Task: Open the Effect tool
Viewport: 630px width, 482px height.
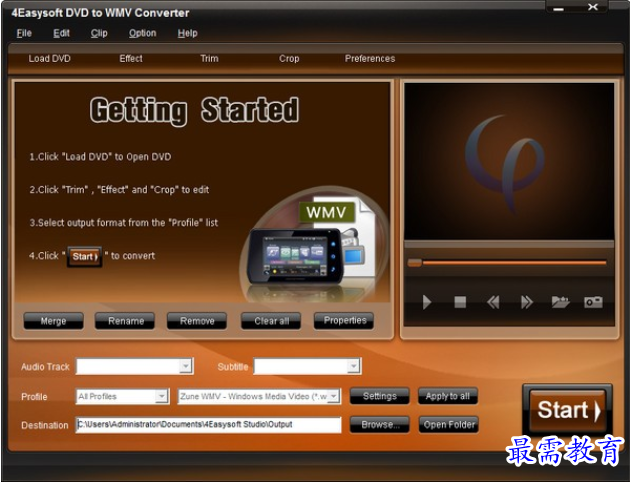Action: coord(131,59)
